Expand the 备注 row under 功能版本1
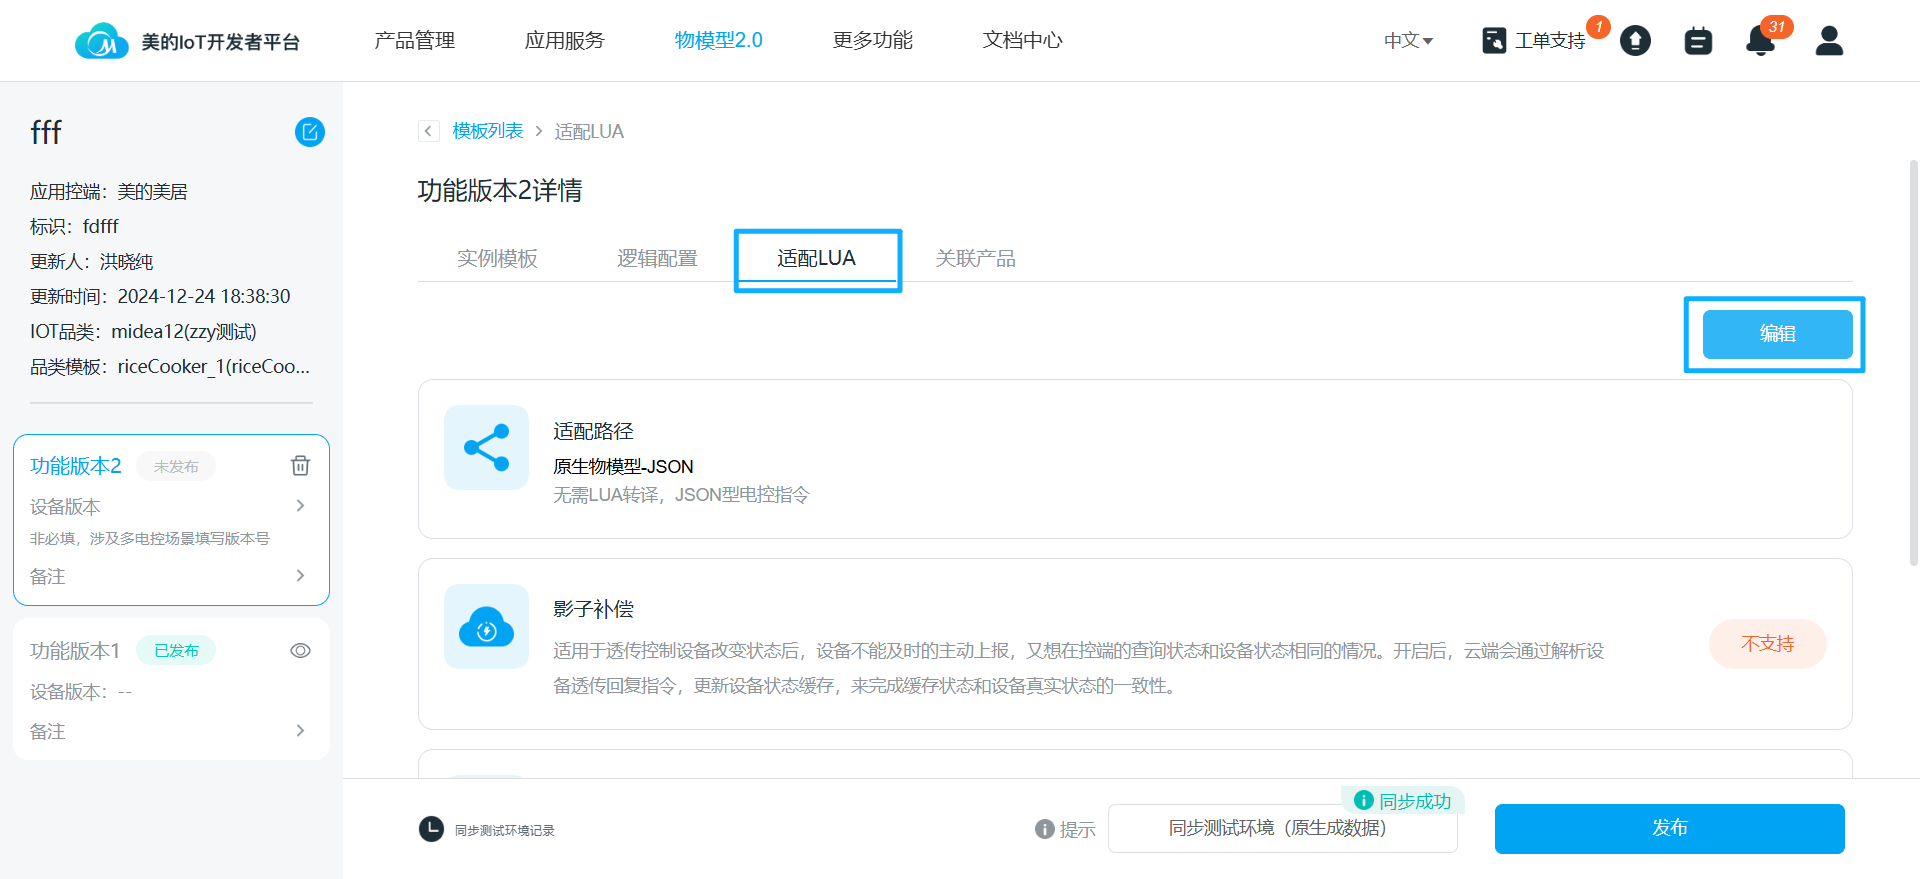 click(x=300, y=731)
